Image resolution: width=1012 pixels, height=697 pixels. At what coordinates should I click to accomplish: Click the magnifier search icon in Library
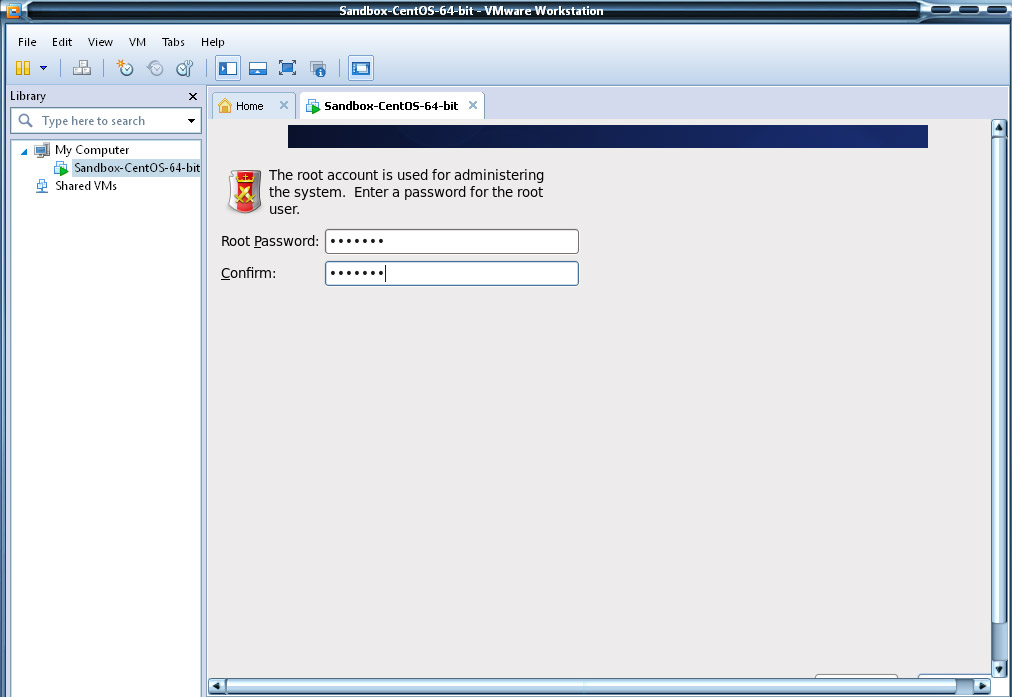coord(25,120)
